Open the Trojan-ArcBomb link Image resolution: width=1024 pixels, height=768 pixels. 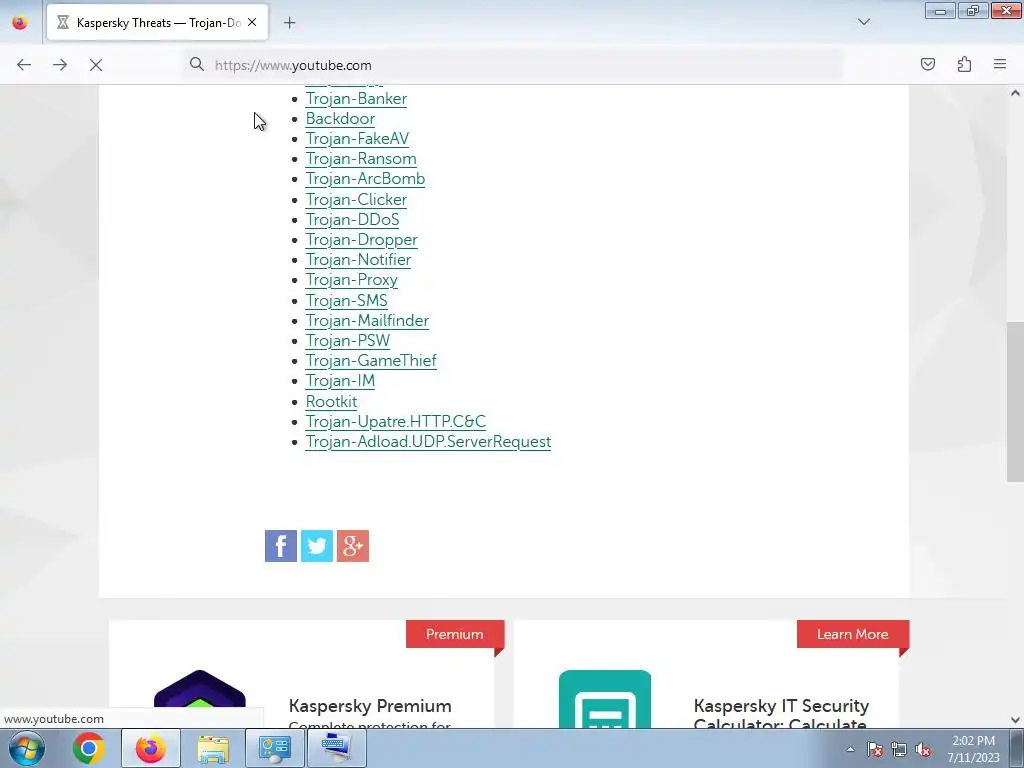tap(365, 179)
